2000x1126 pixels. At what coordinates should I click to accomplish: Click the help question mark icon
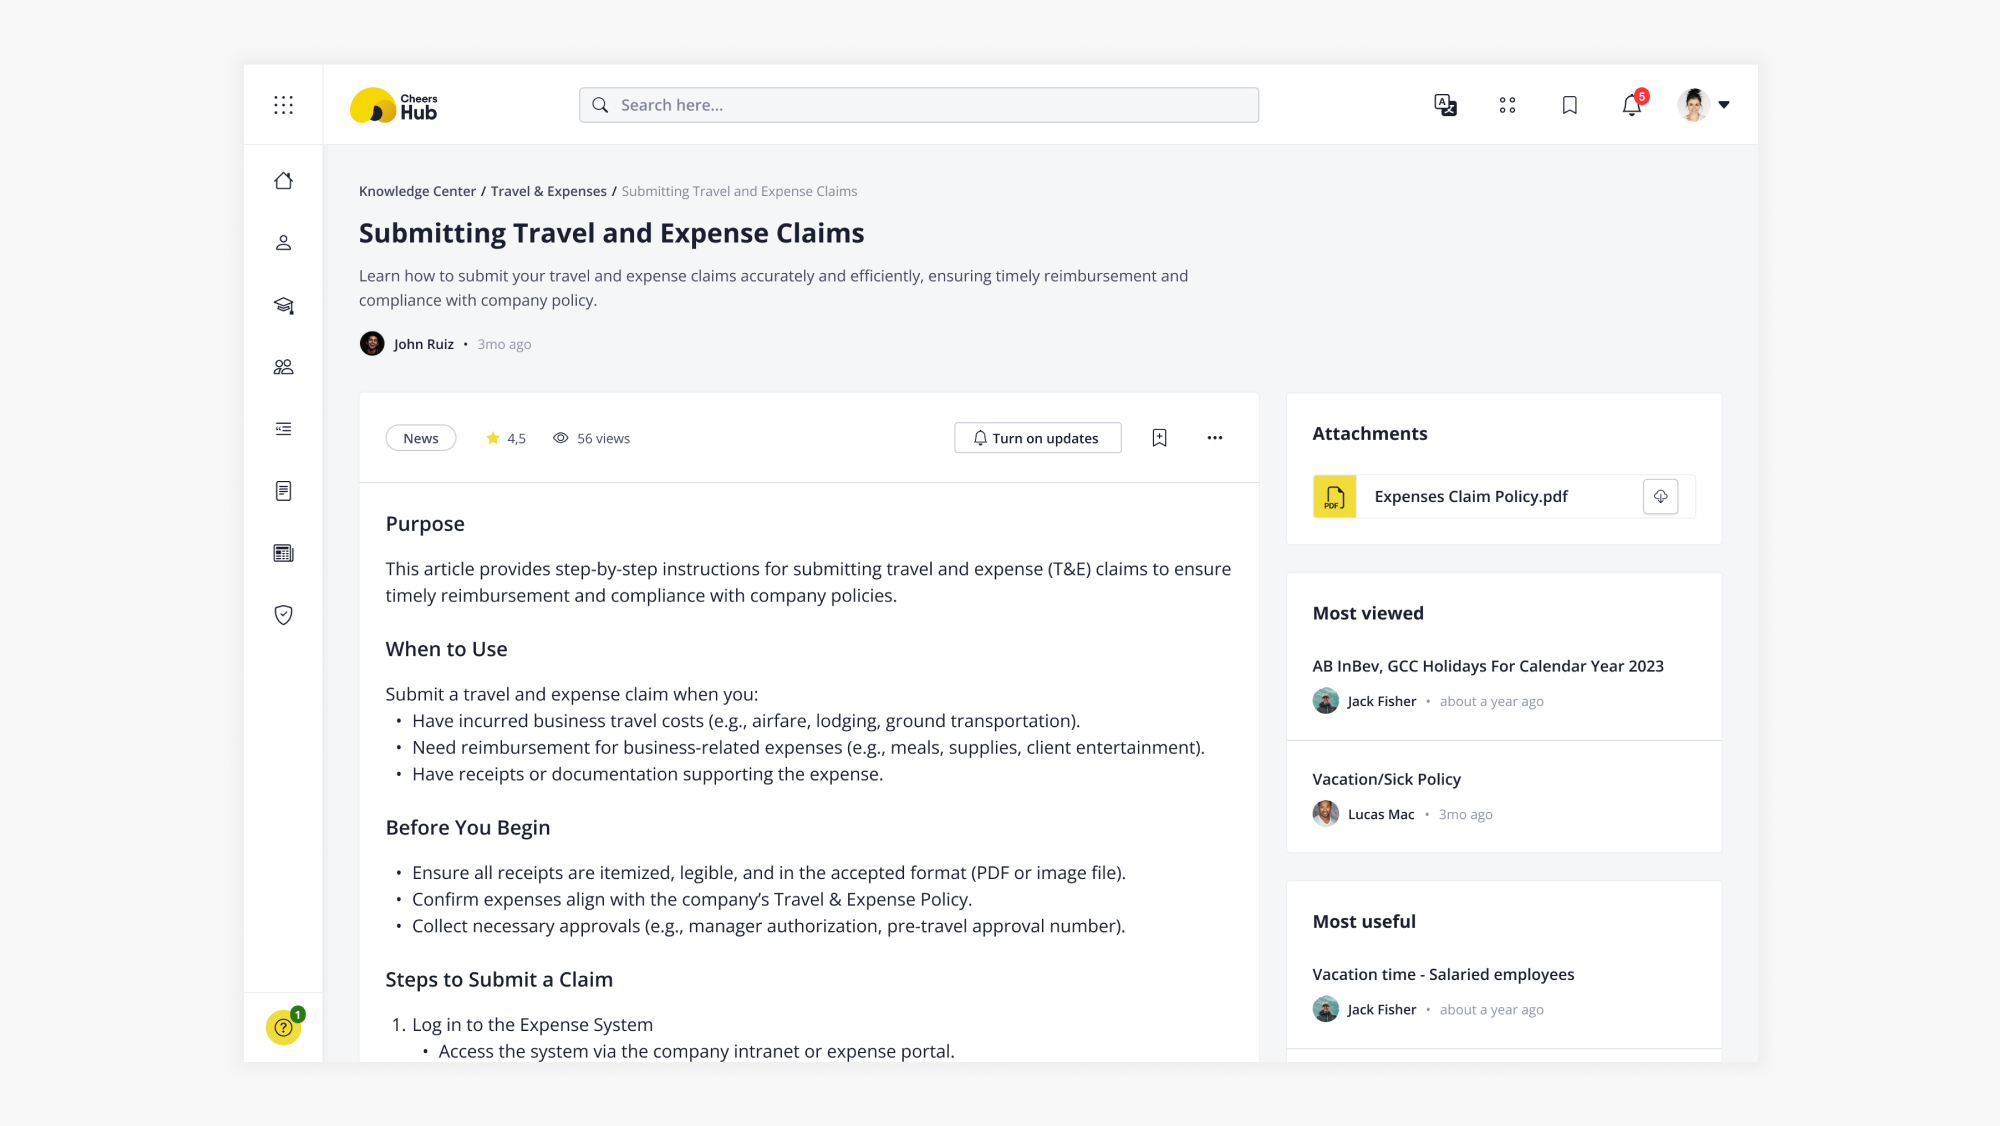click(x=284, y=1027)
